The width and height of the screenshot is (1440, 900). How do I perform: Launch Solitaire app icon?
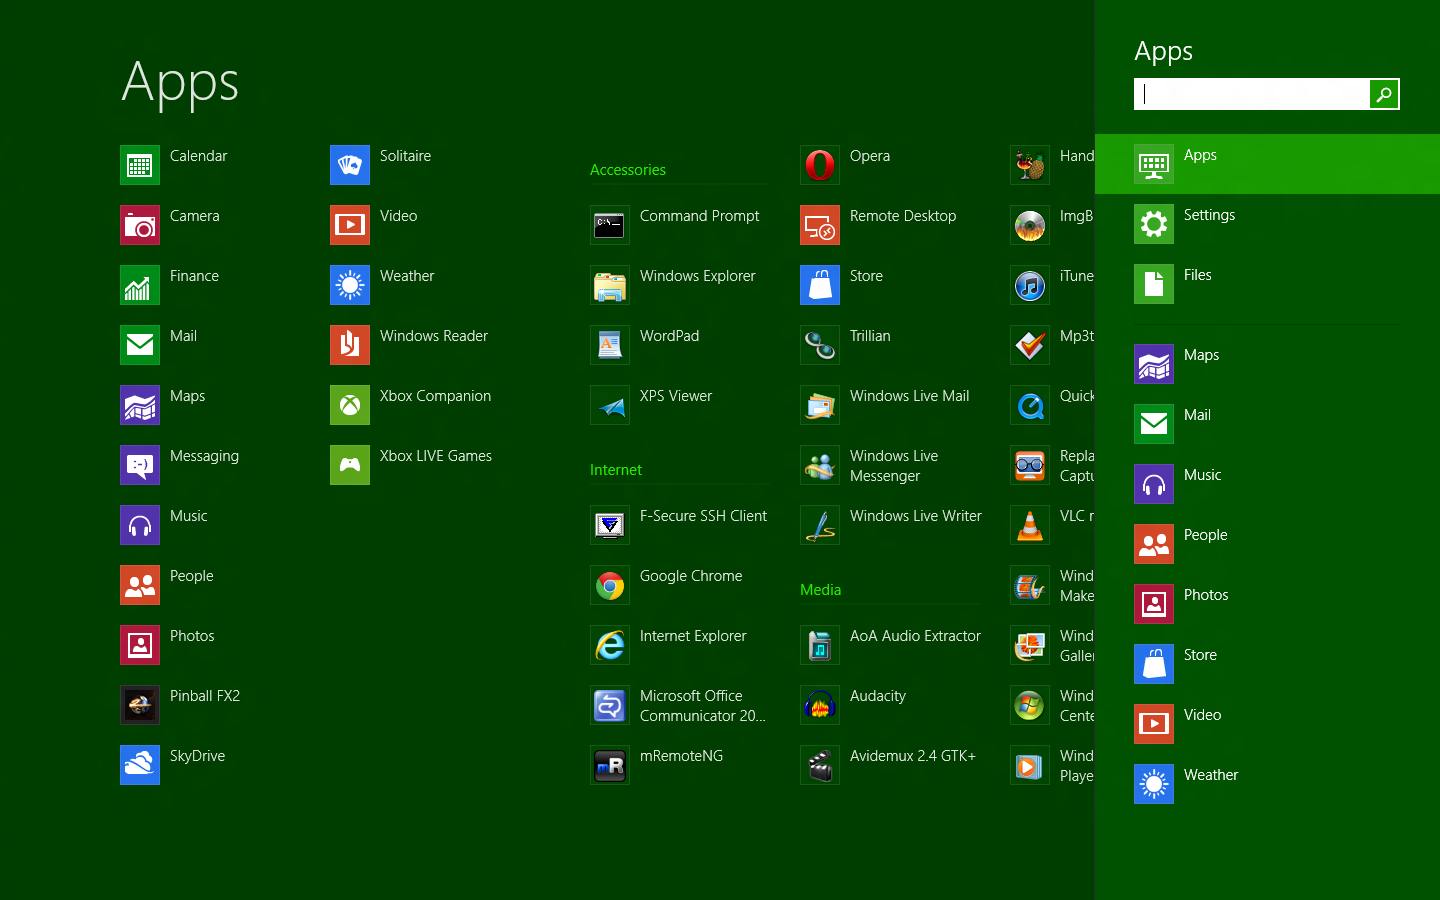click(x=350, y=165)
